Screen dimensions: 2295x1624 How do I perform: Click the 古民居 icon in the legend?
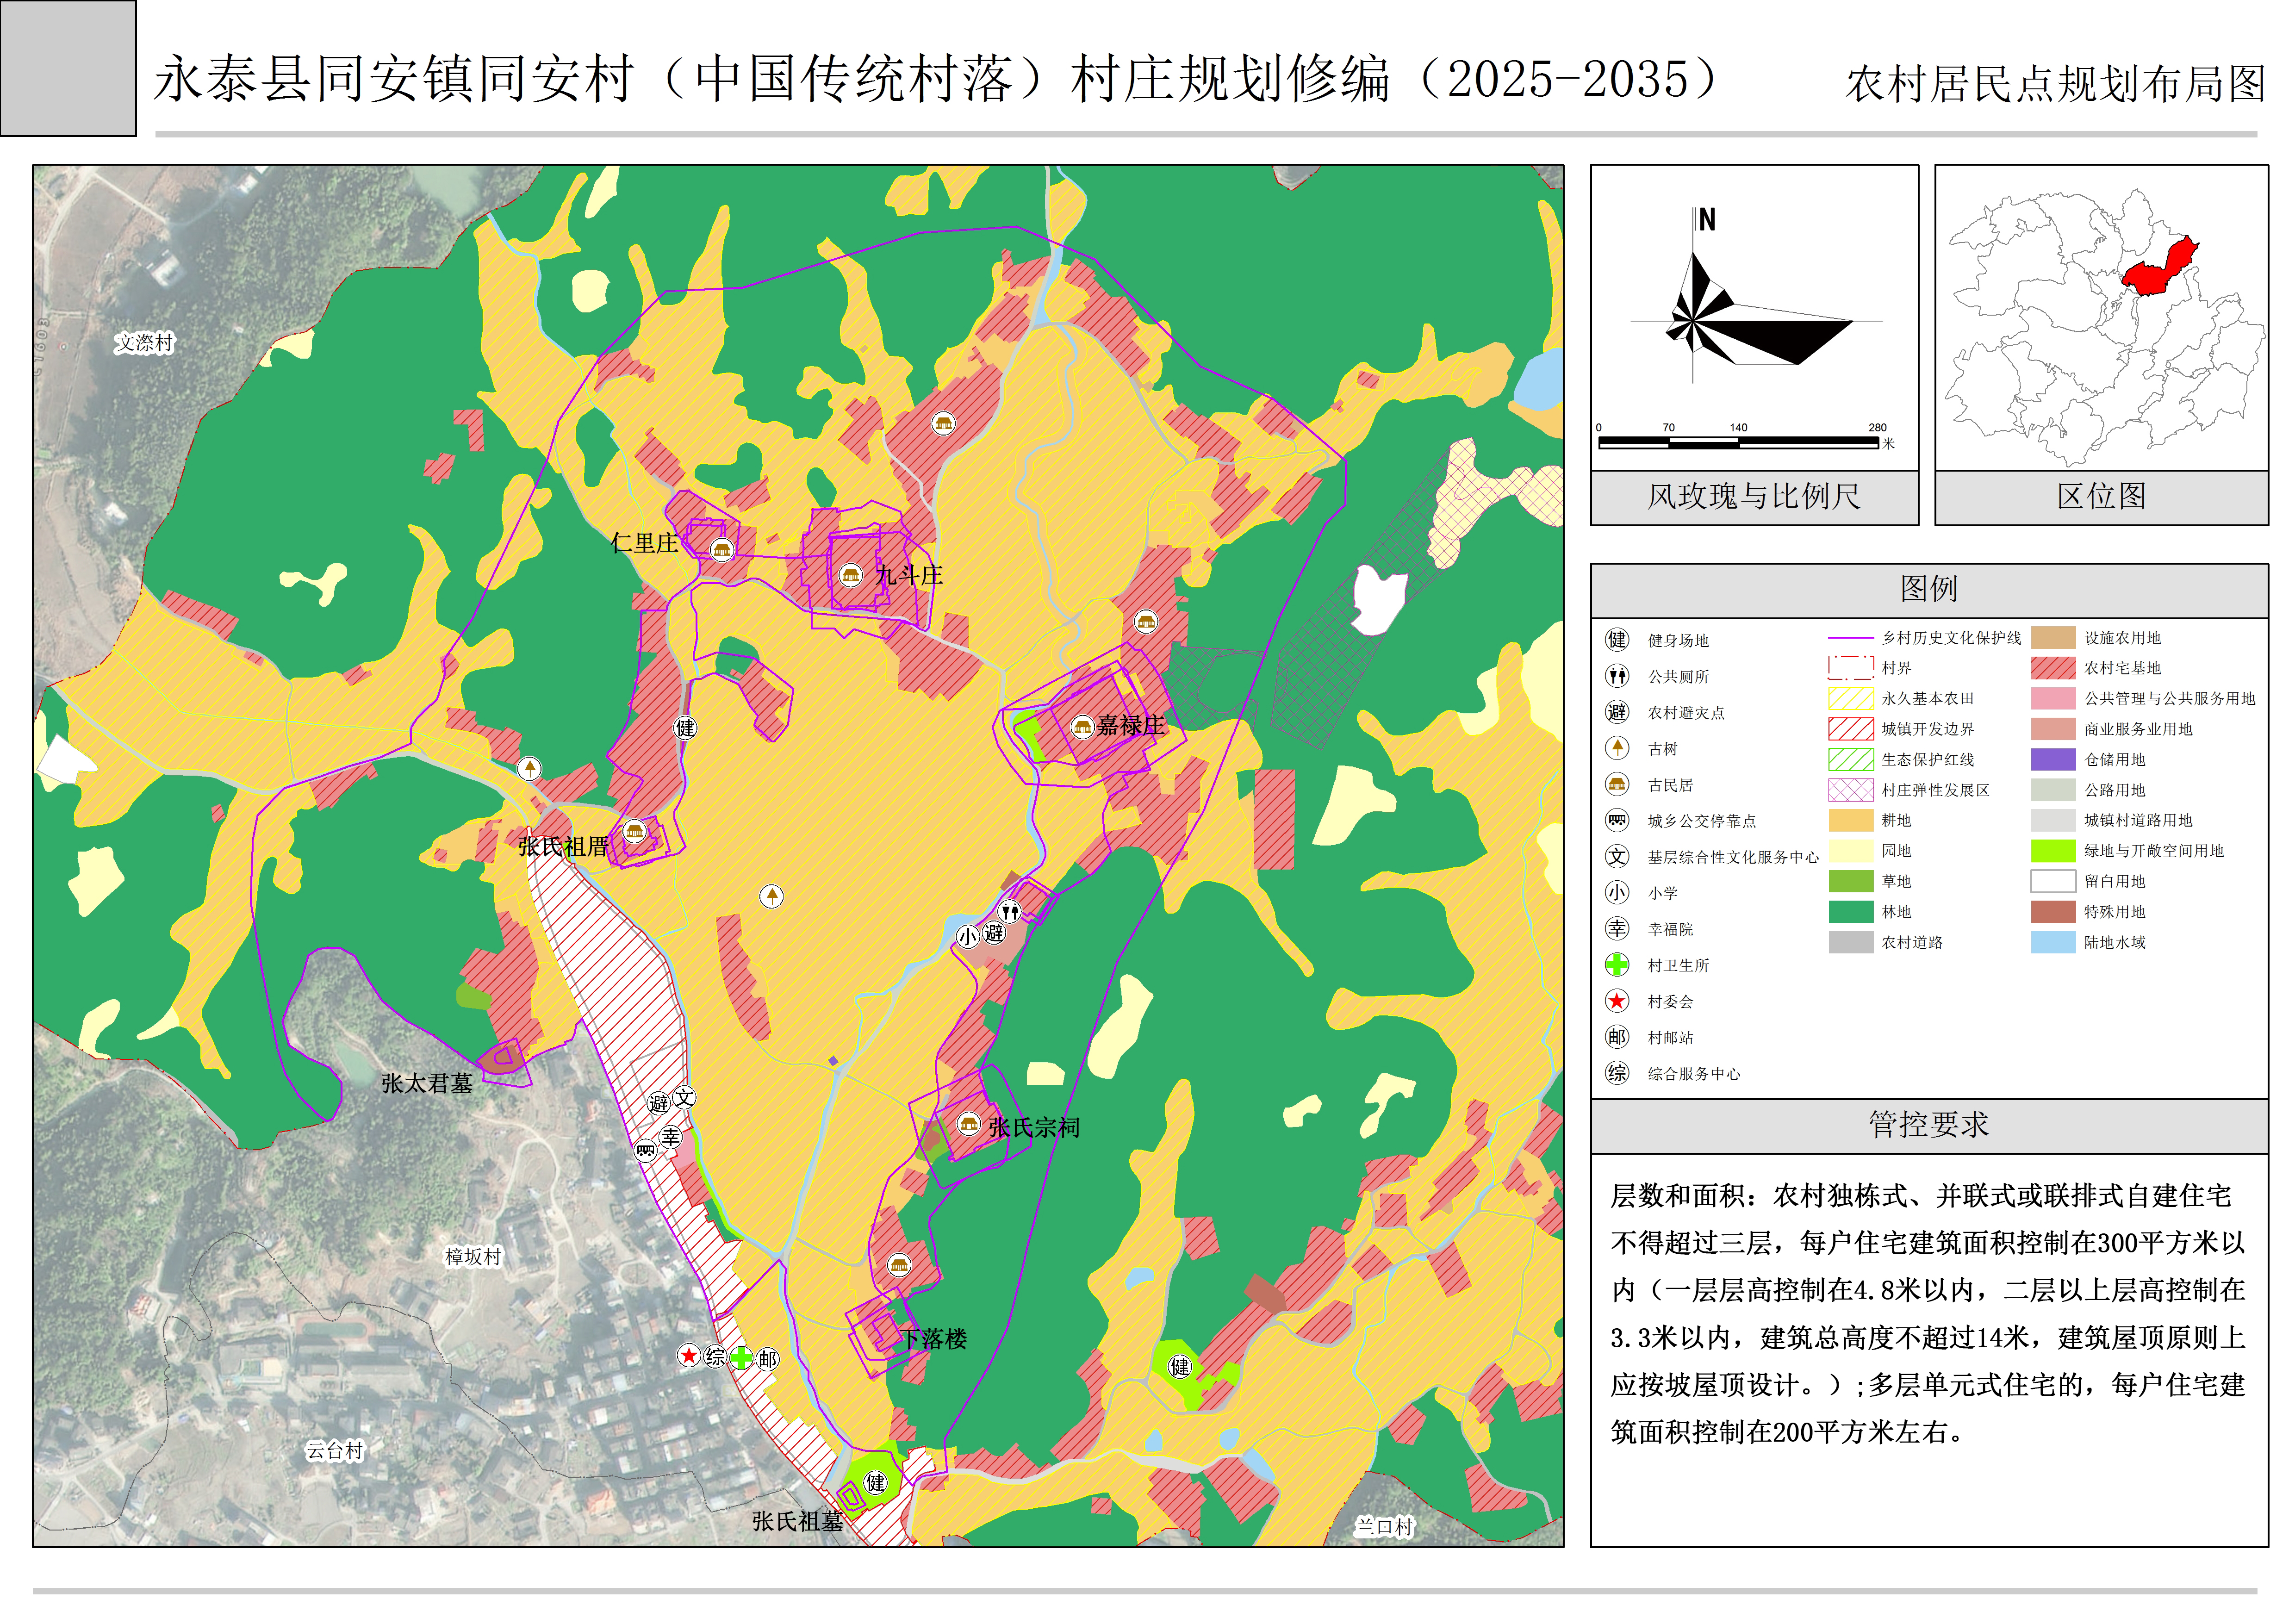pyautogui.click(x=1617, y=784)
